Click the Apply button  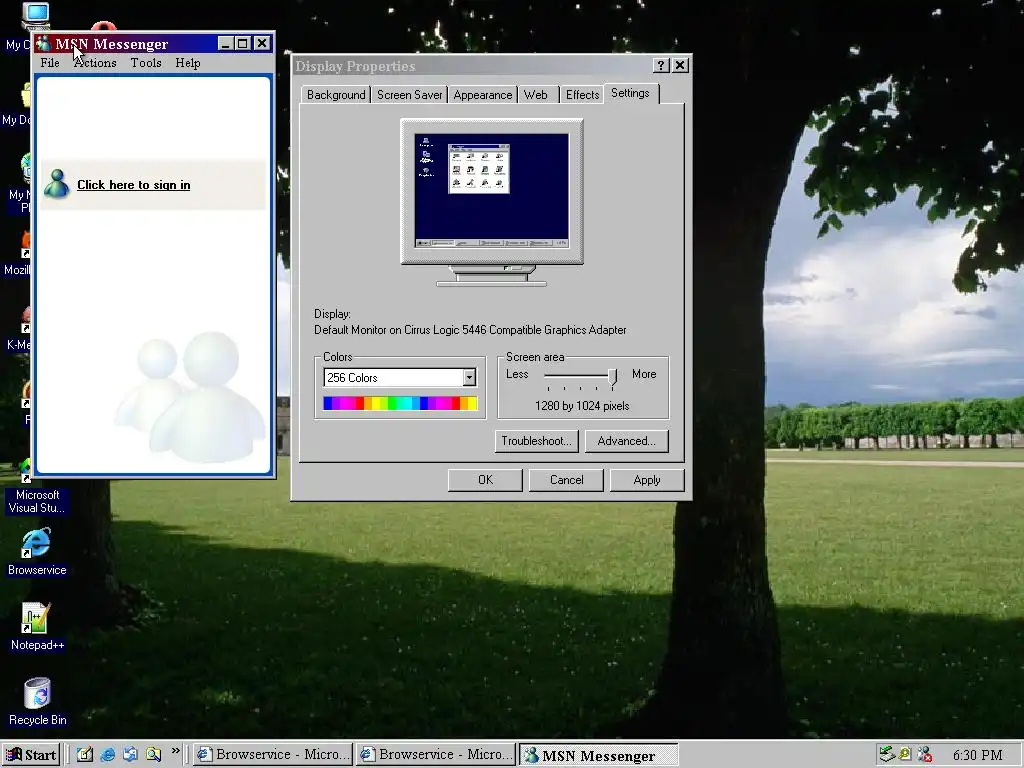(647, 480)
